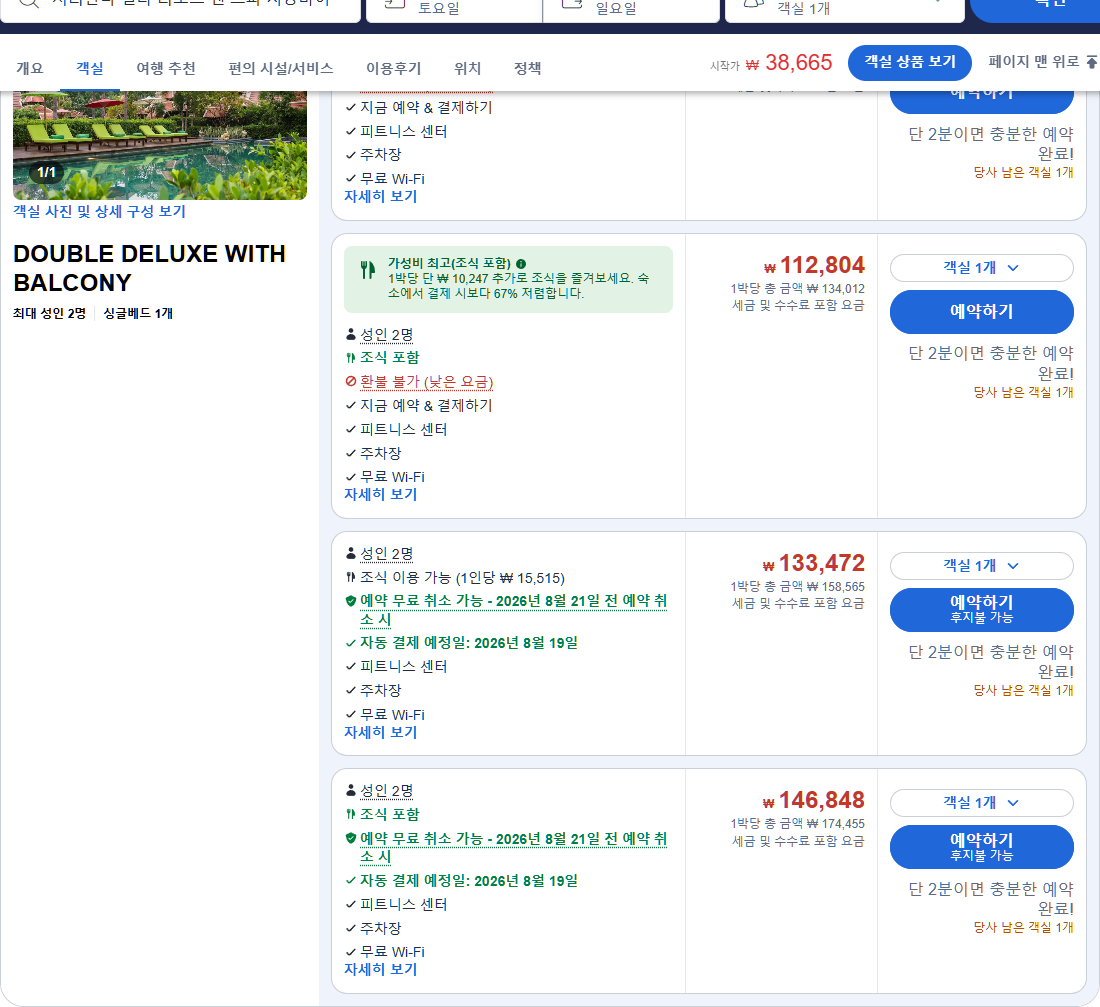This screenshot has width=1100, height=1007.
Task: Click the info icon next to 가성비 최고(조식 포함)
Action: tap(521, 264)
